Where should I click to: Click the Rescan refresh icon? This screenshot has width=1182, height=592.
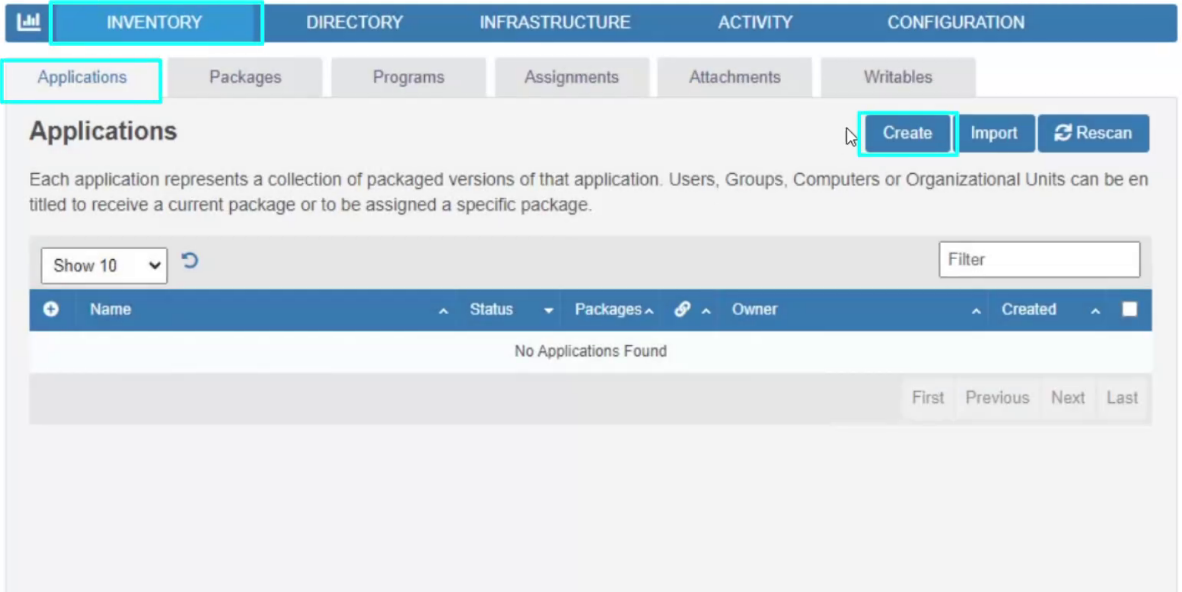click(1062, 132)
